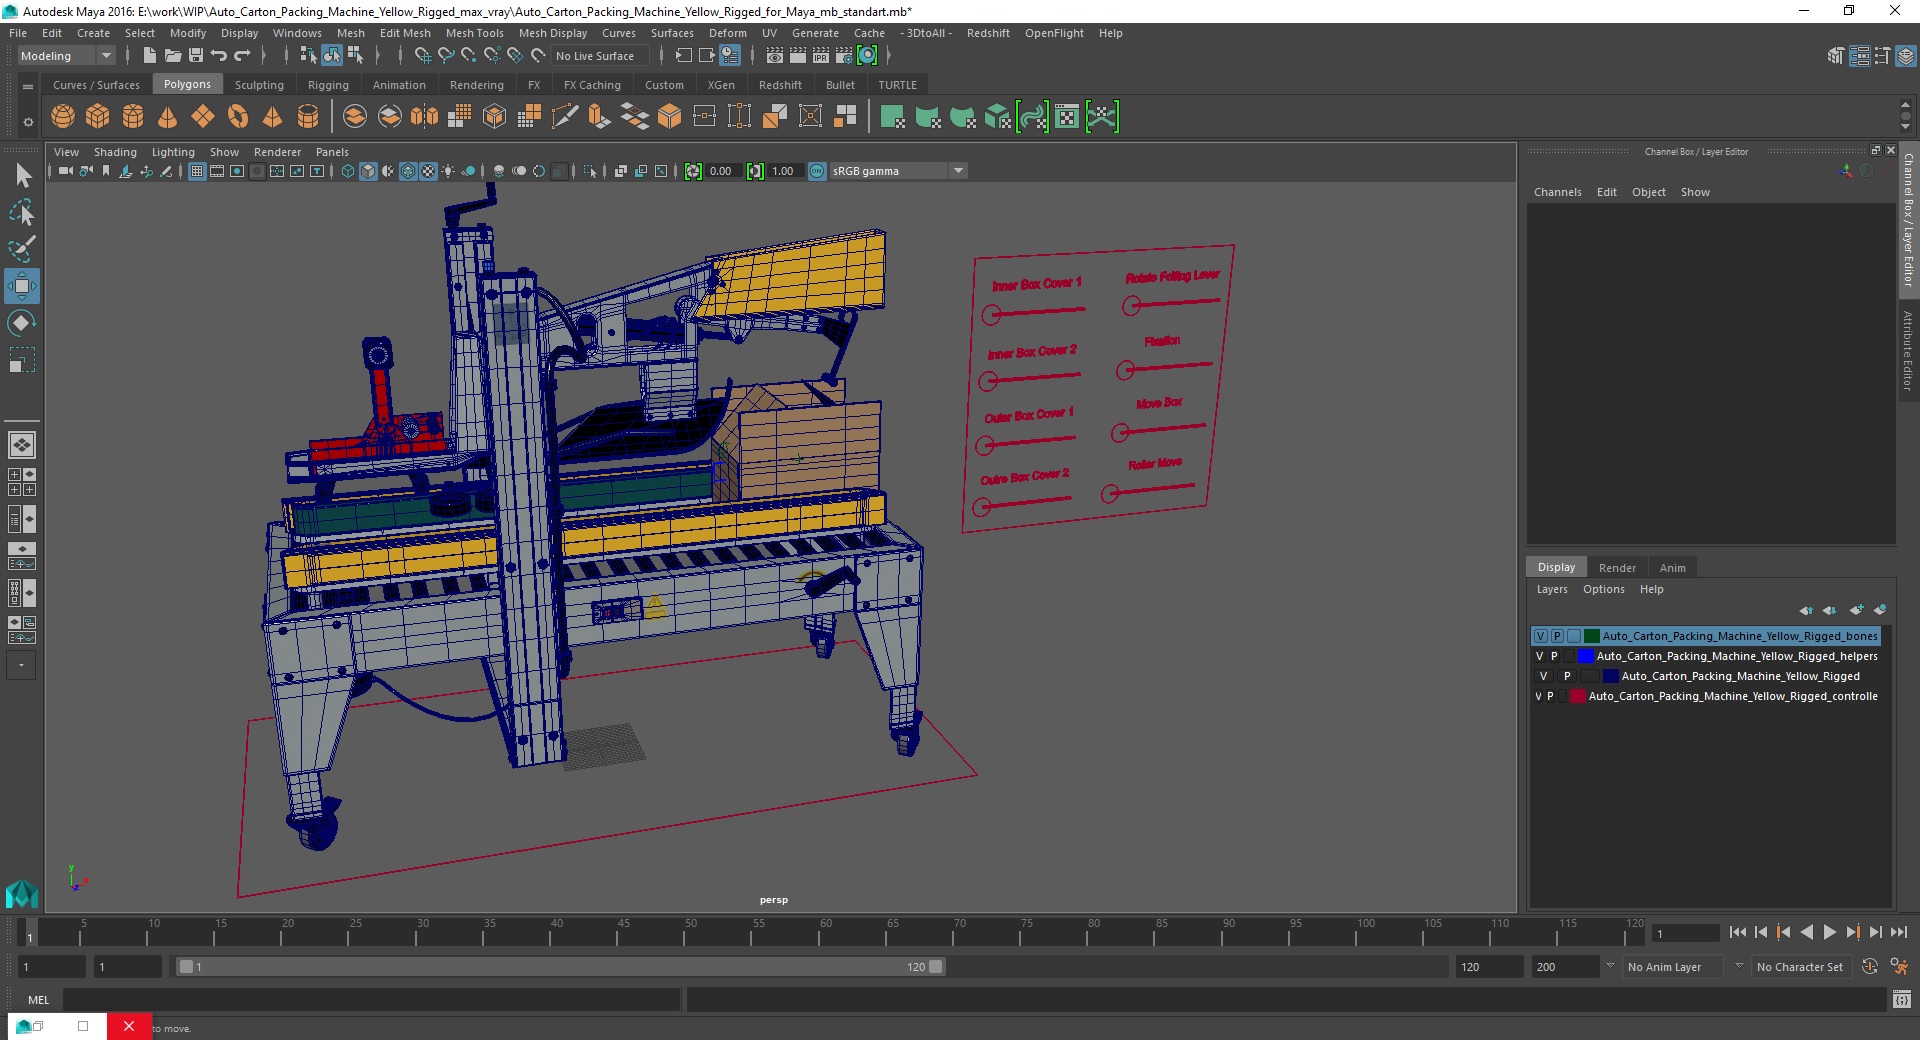Create a polygon sphere from the shelf

pyautogui.click(x=63, y=117)
